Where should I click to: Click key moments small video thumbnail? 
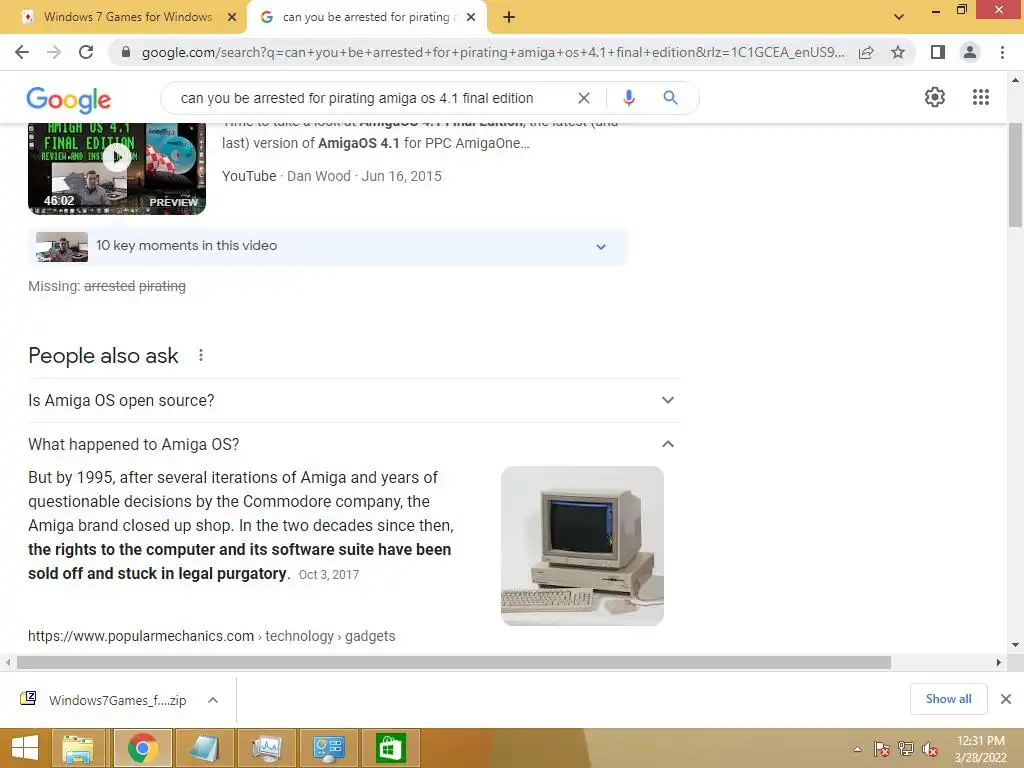point(62,247)
